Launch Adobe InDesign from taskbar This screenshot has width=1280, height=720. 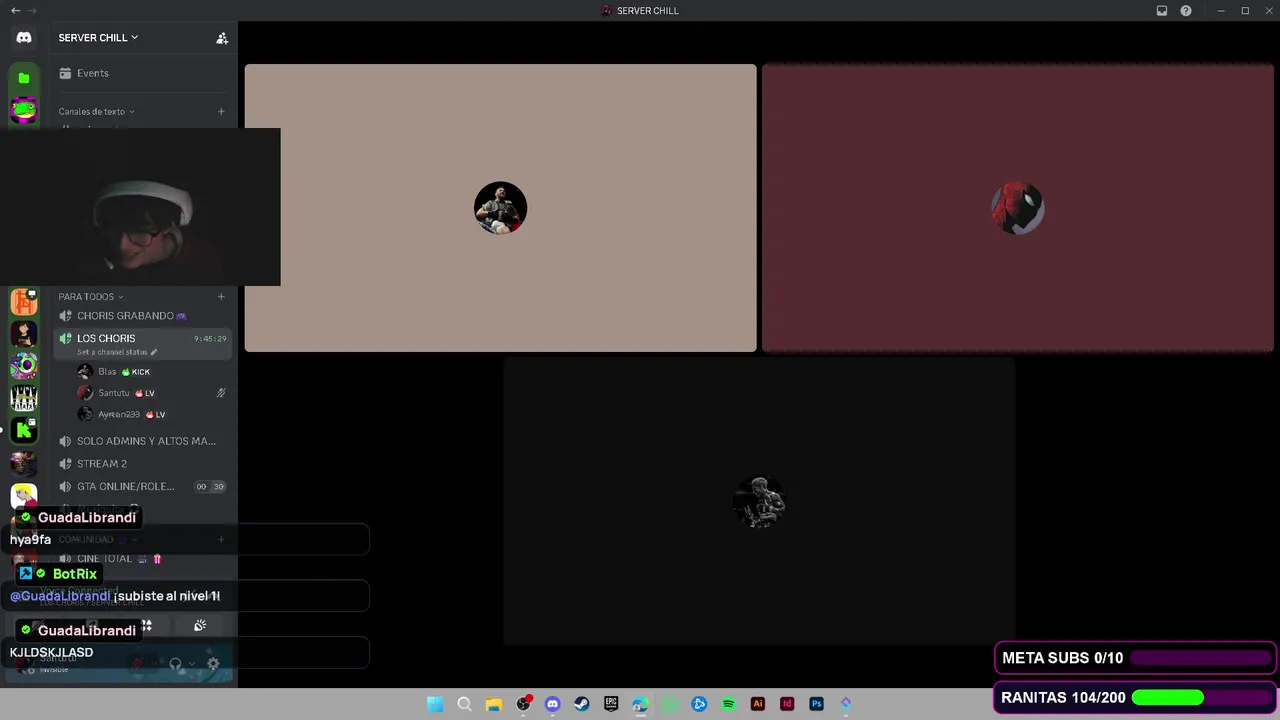coord(787,704)
